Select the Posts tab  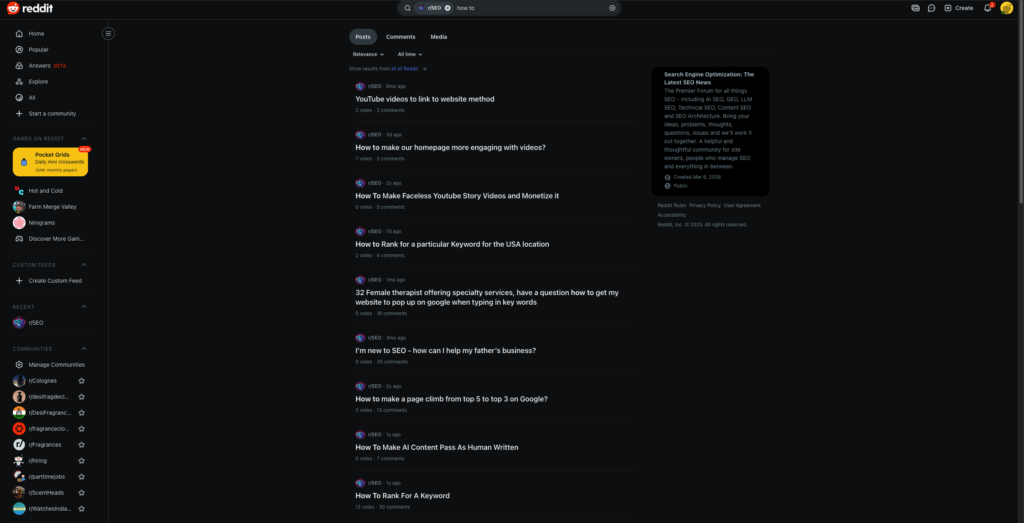coord(362,37)
